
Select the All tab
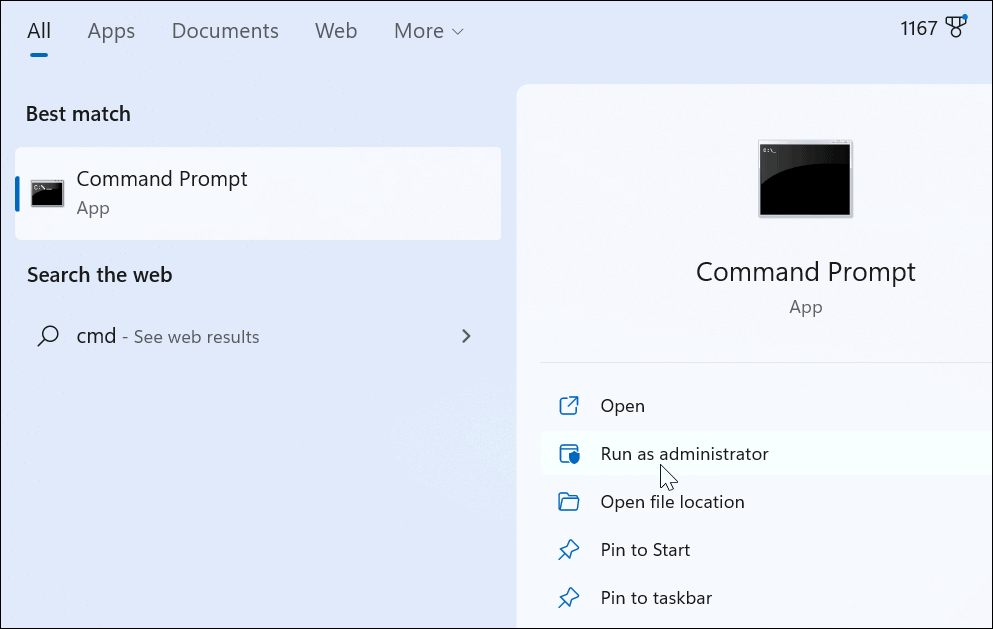(x=39, y=31)
